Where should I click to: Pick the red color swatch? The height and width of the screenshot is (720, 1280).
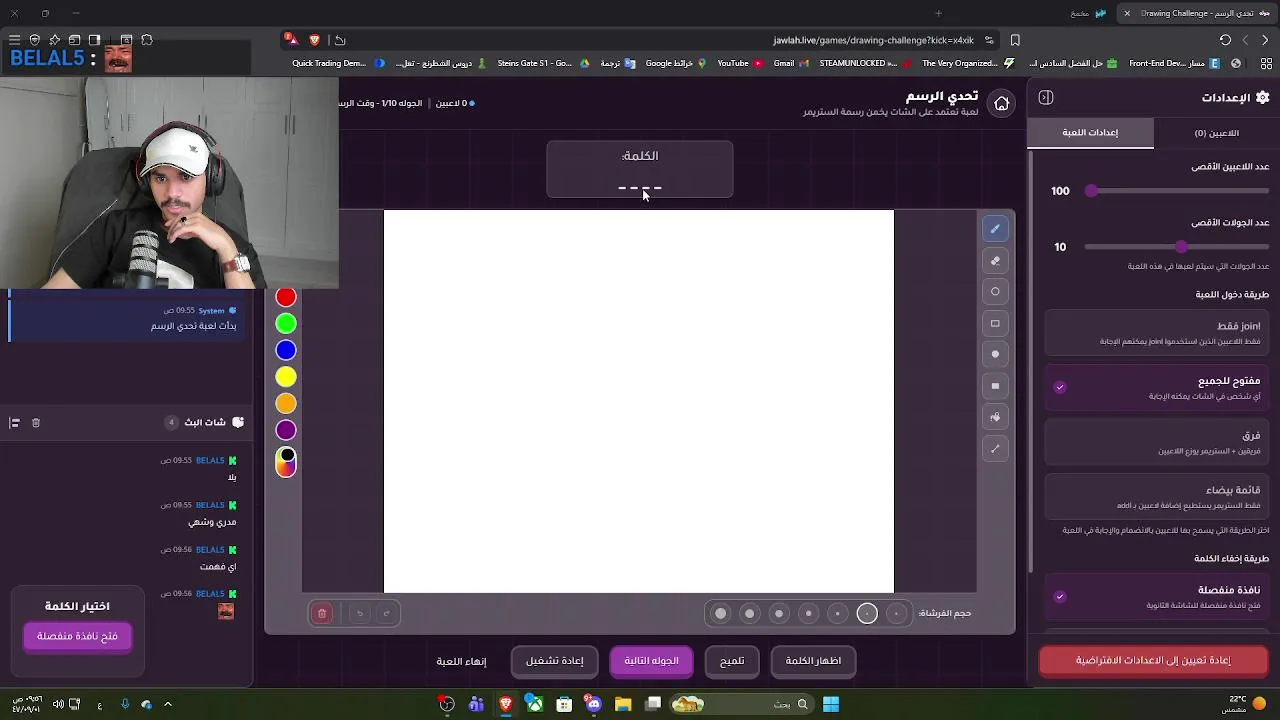[x=286, y=297]
